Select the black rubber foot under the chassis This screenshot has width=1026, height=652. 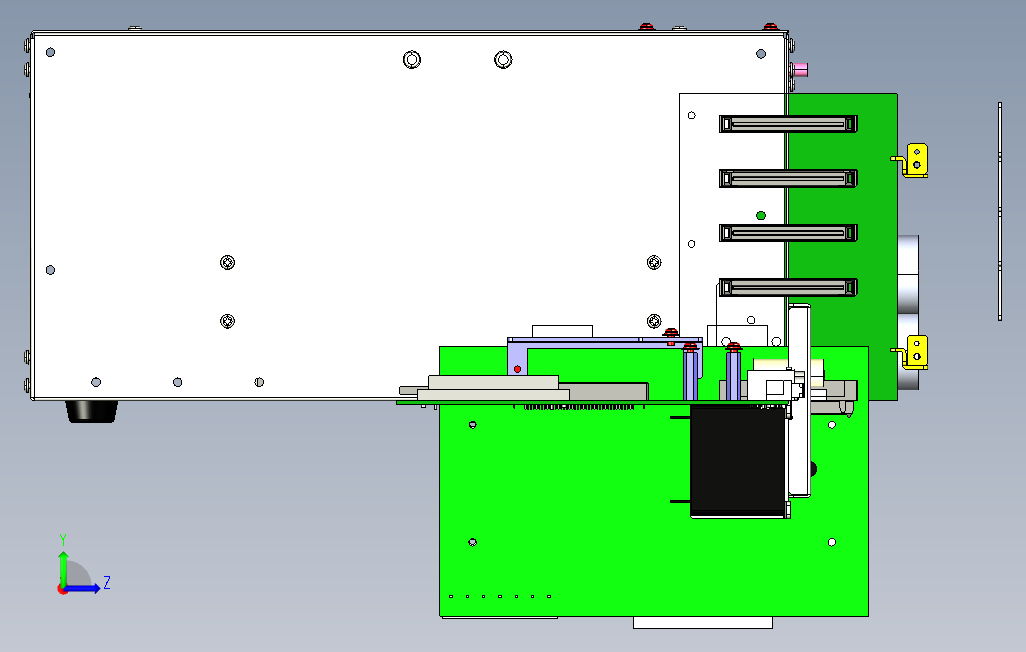point(92,412)
